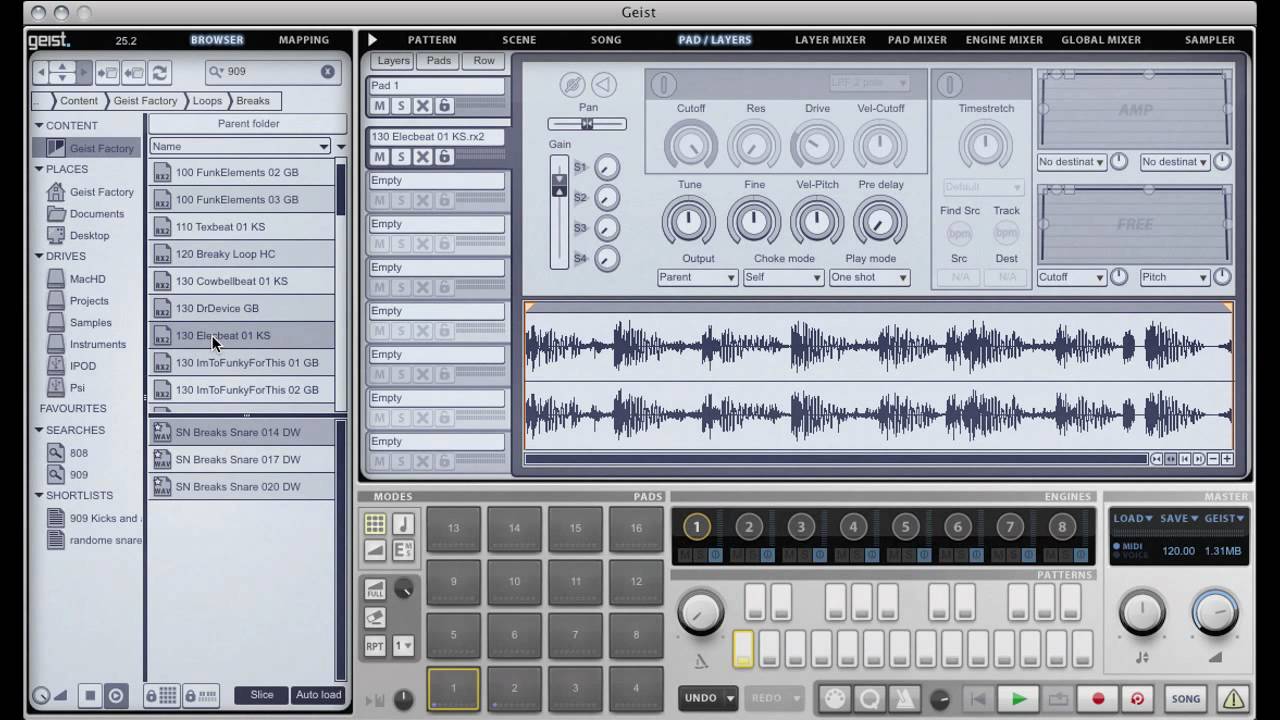The height and width of the screenshot is (720, 1280).
Task: Click the SONG button in transport
Action: [1186, 699]
